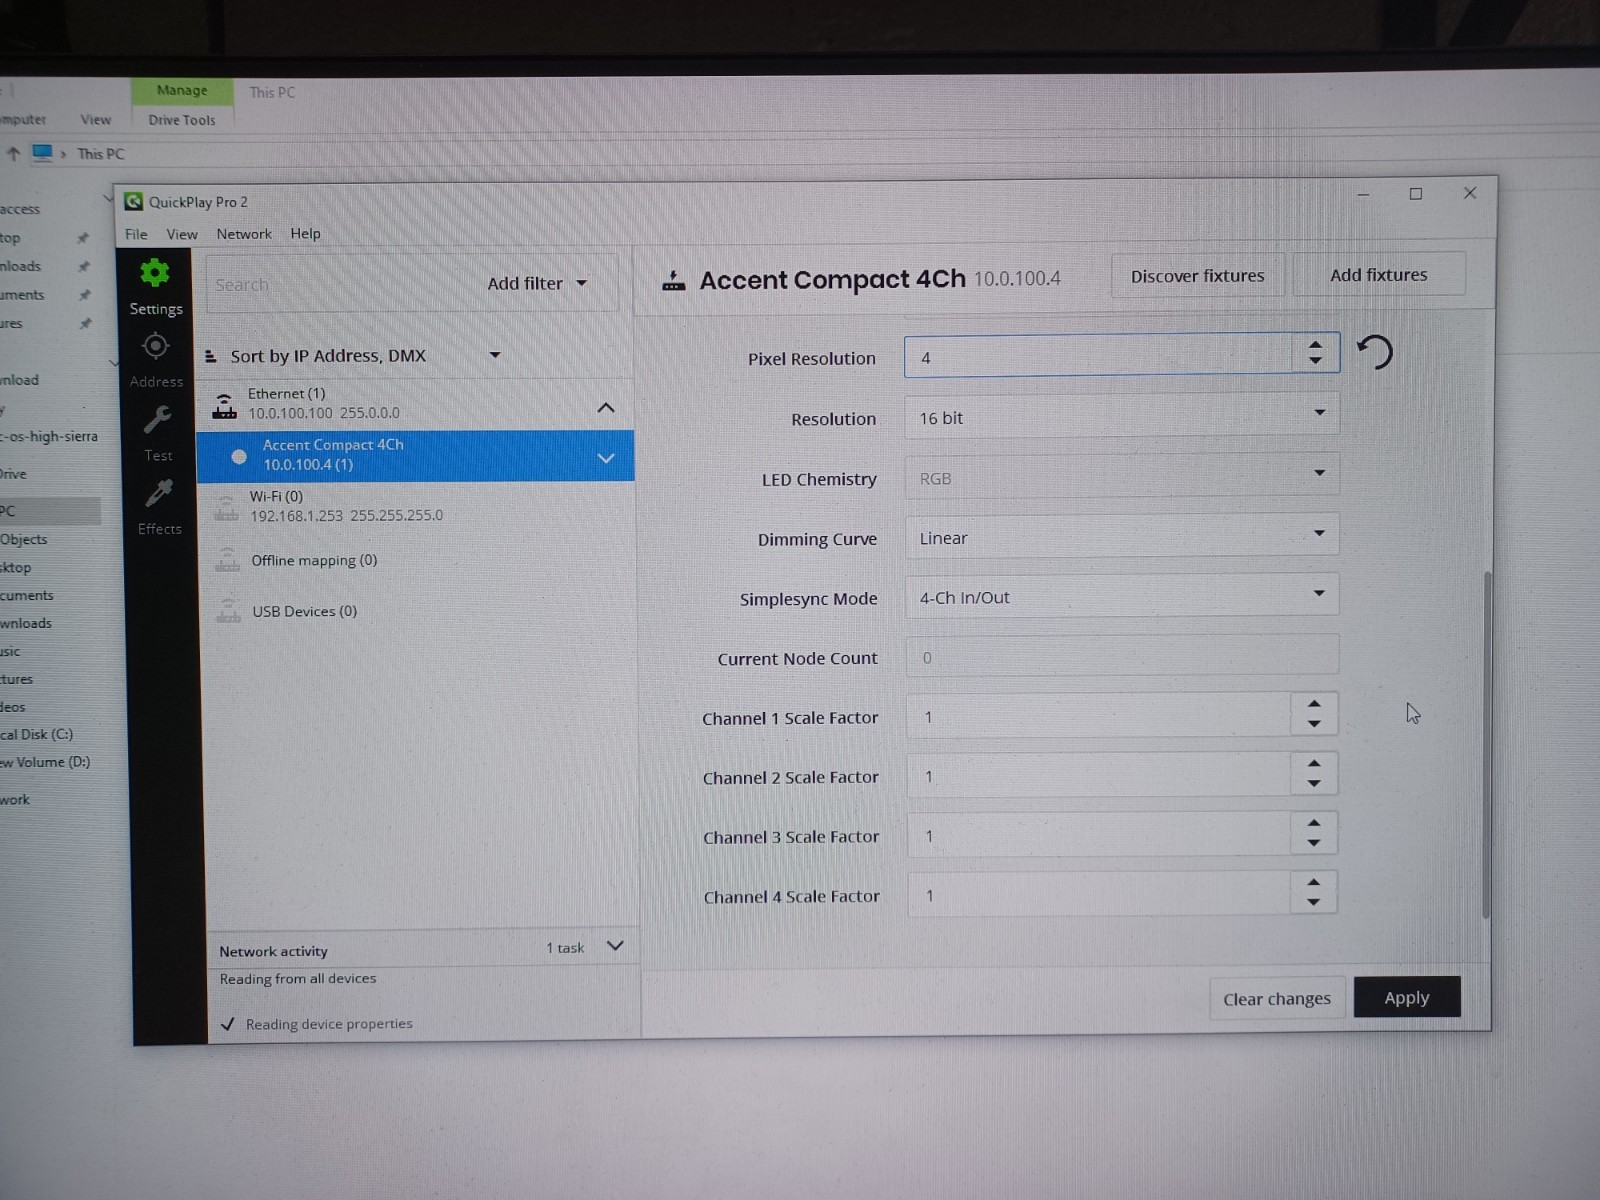Click the Current Node Count field
Viewport: 1600px width, 1200px height.
(1122, 657)
